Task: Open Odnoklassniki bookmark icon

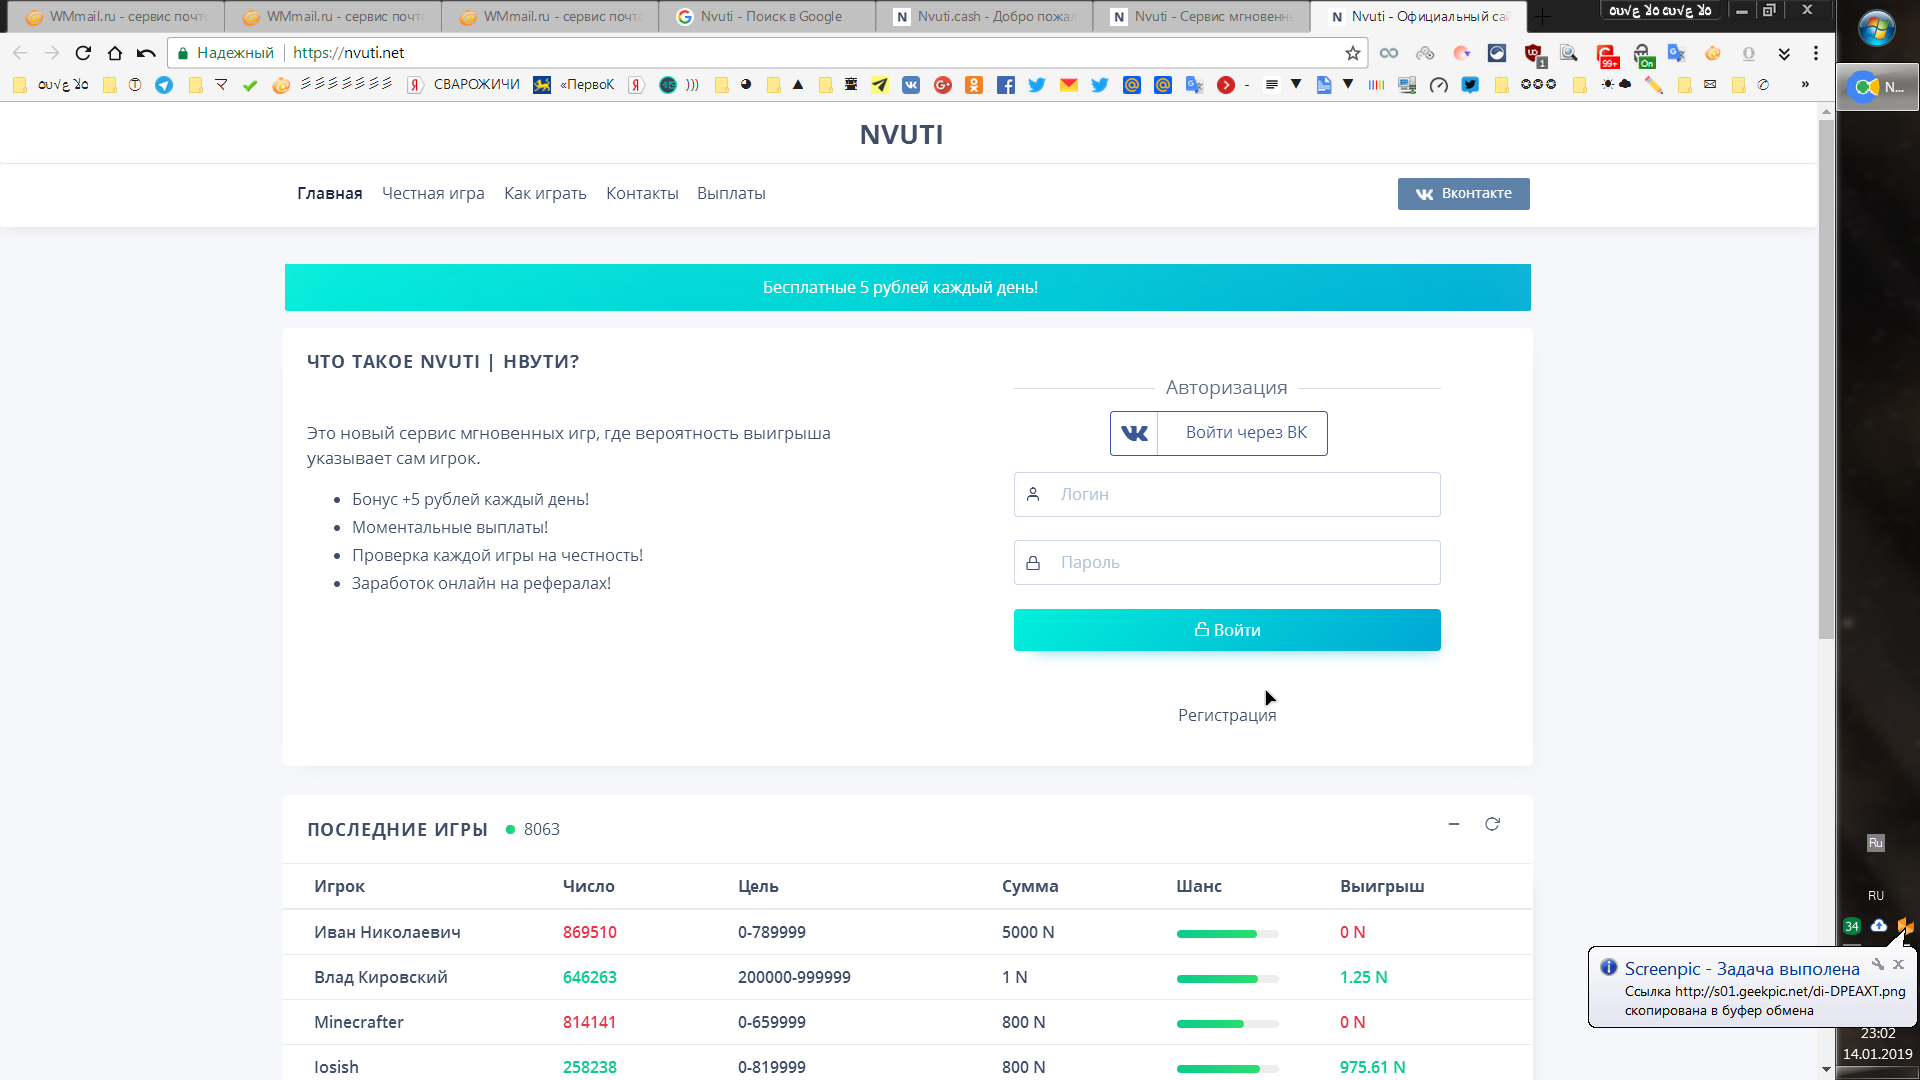Action: coord(974,85)
